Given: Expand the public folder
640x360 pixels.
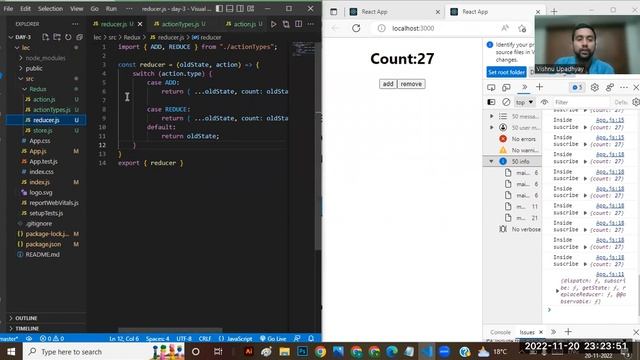Looking at the screenshot, I should (x=34, y=68).
